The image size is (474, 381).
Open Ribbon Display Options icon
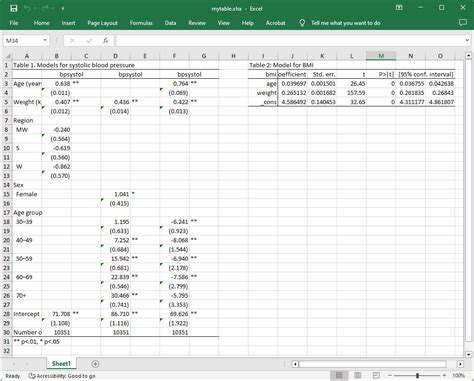[399, 8]
